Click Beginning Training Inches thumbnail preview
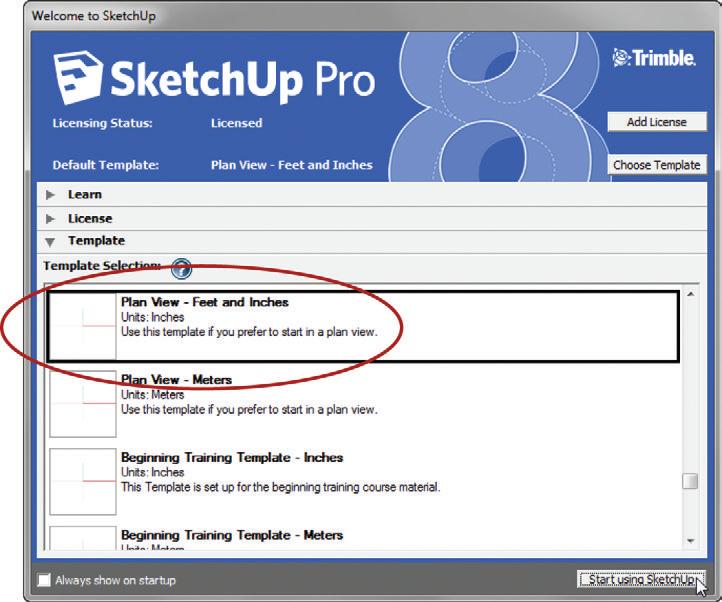This screenshot has height=602, width=722. point(83,481)
